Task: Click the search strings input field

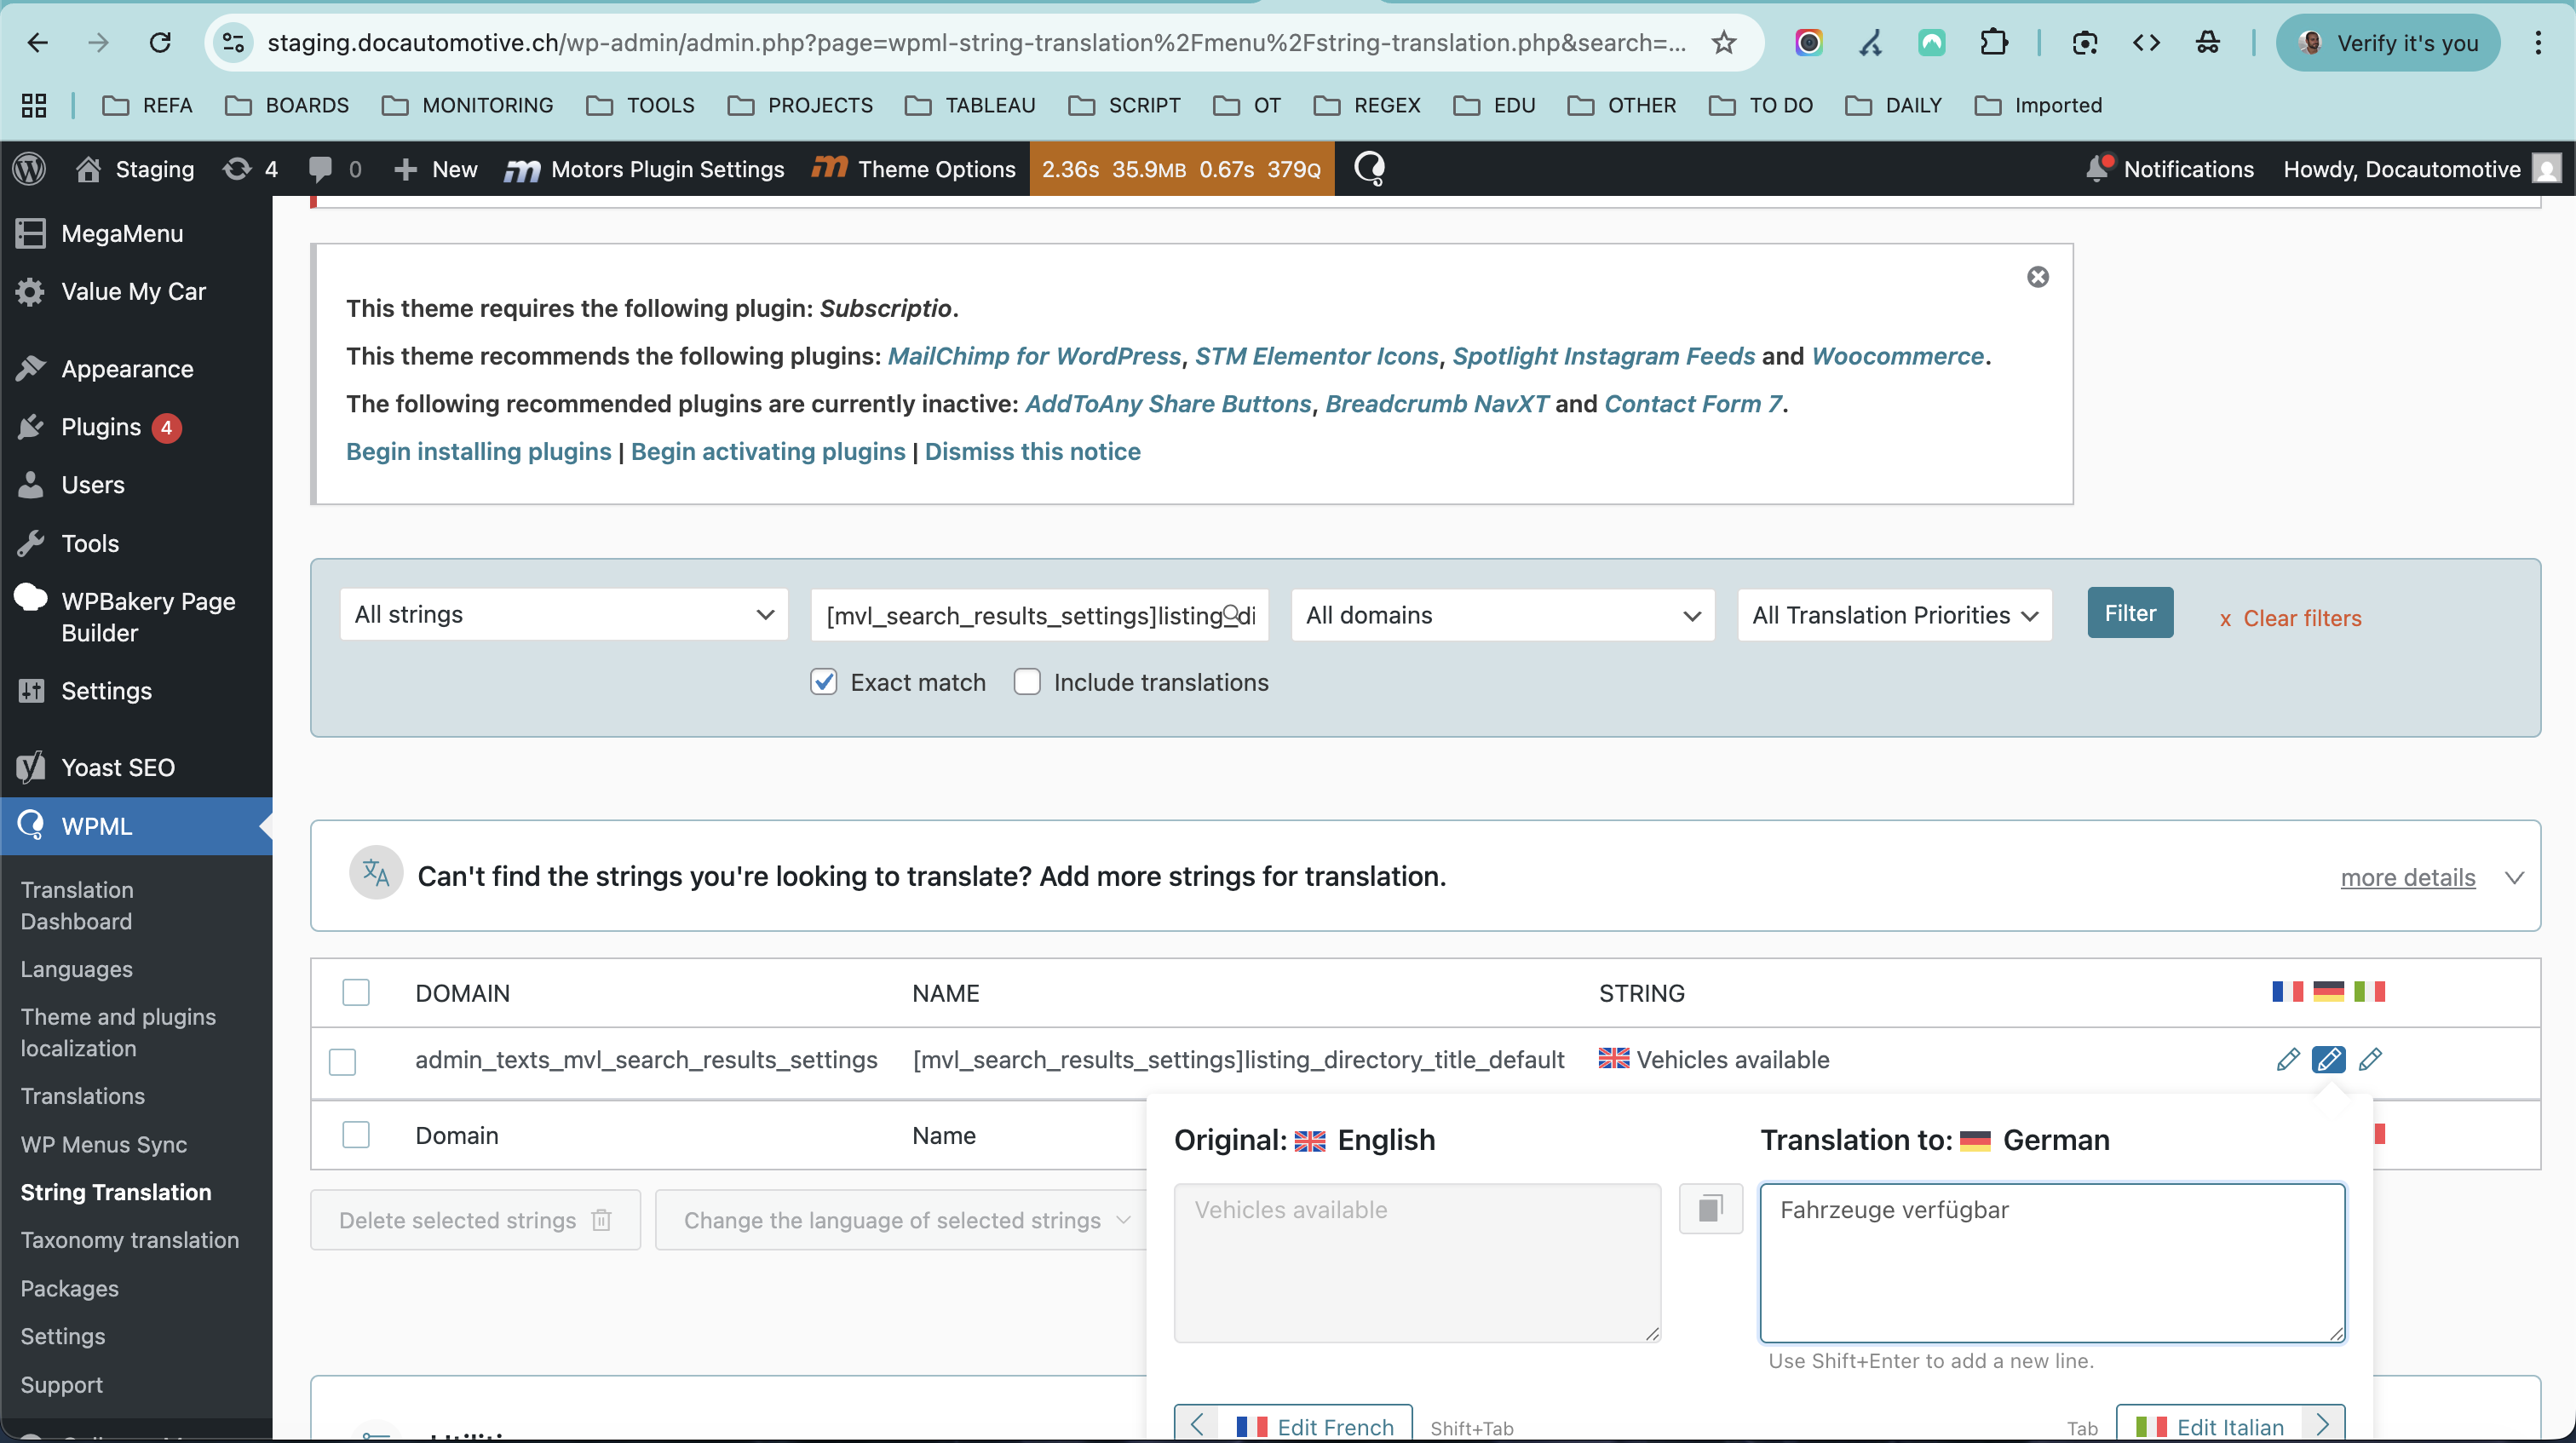Action: tap(1039, 615)
